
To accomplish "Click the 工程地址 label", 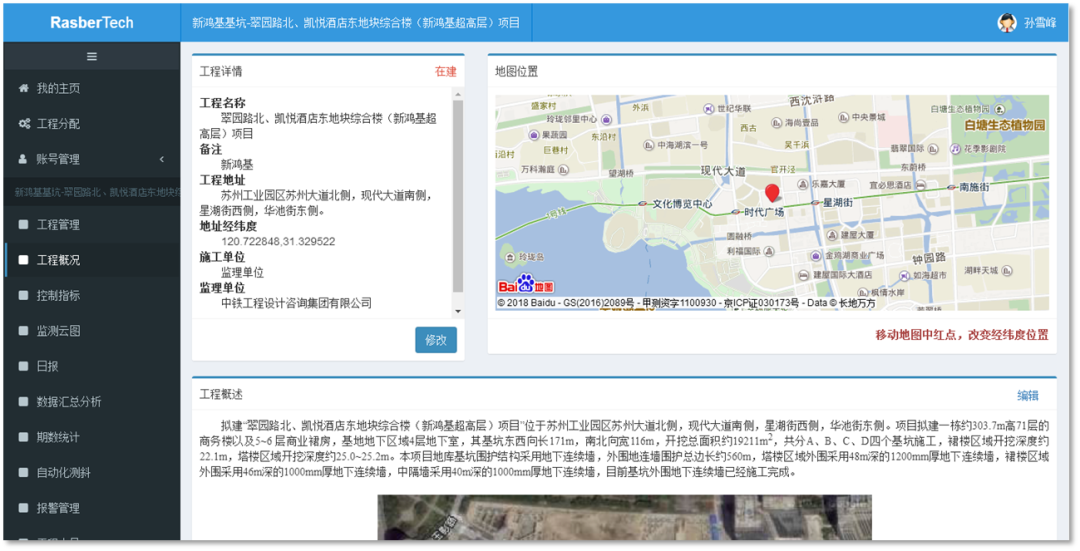I will [222, 180].
